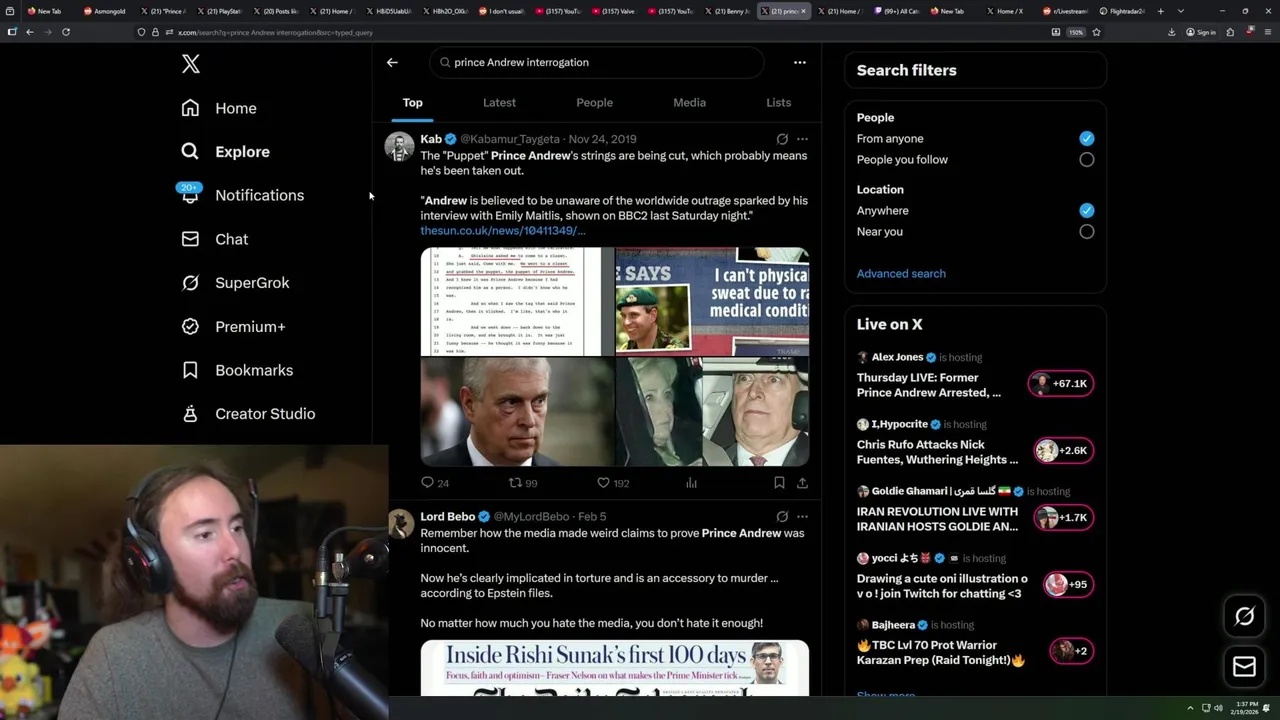Open SuperGrok from the sidebar
1280x720 pixels.
(235, 283)
